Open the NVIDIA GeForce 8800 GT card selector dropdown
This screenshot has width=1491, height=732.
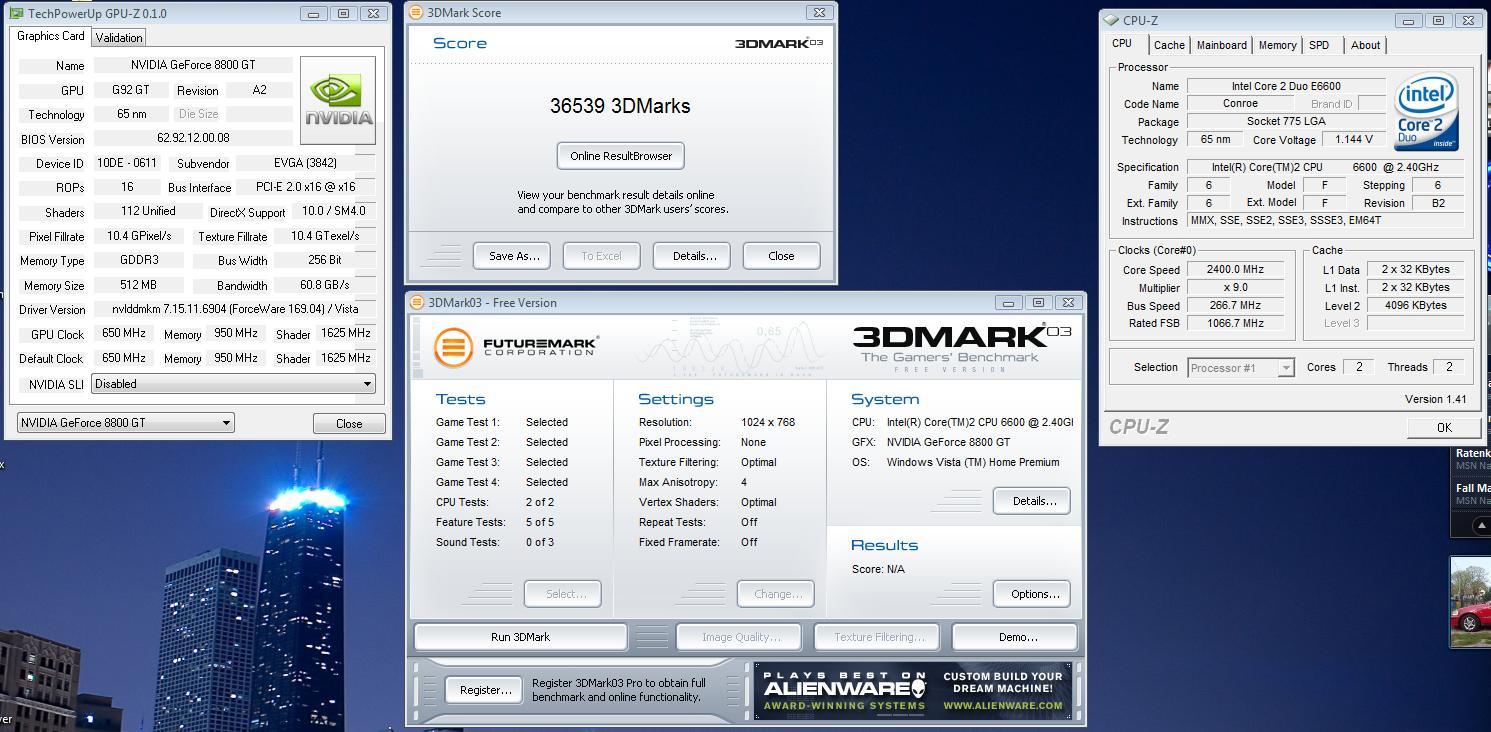coord(126,423)
